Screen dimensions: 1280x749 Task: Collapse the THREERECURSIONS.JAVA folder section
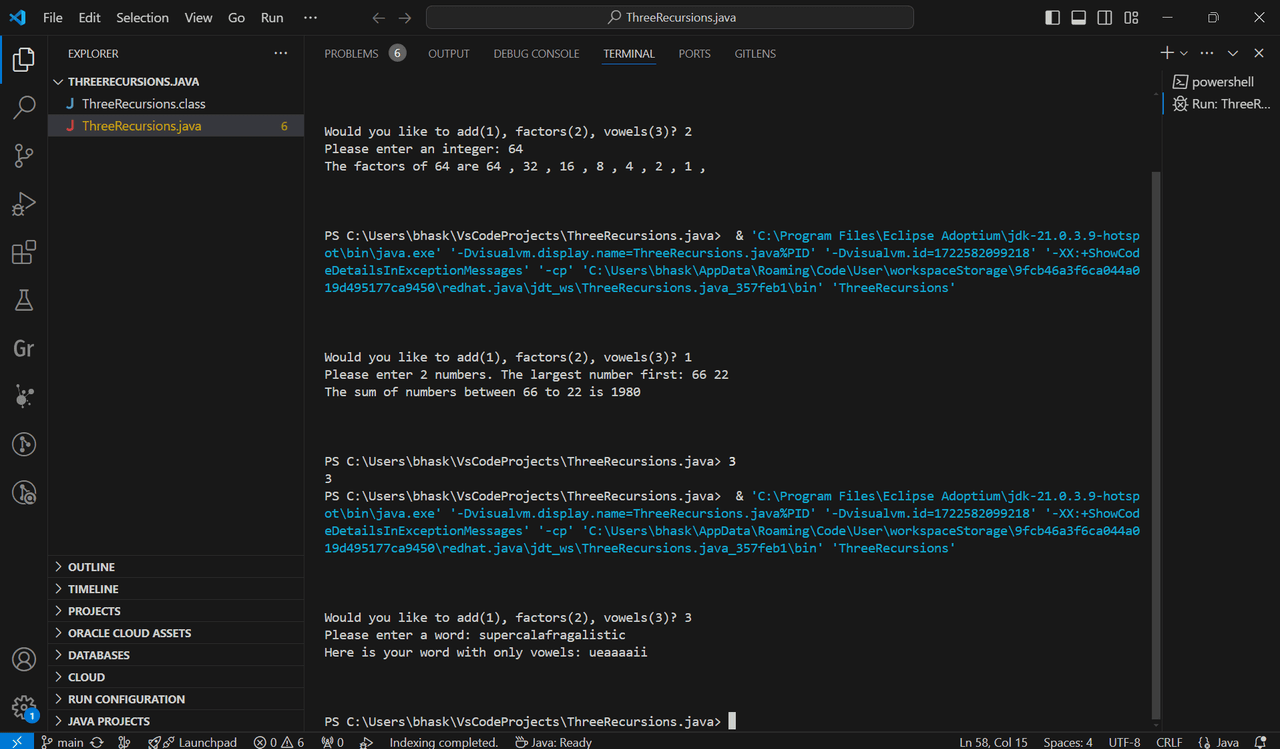tap(176, 82)
